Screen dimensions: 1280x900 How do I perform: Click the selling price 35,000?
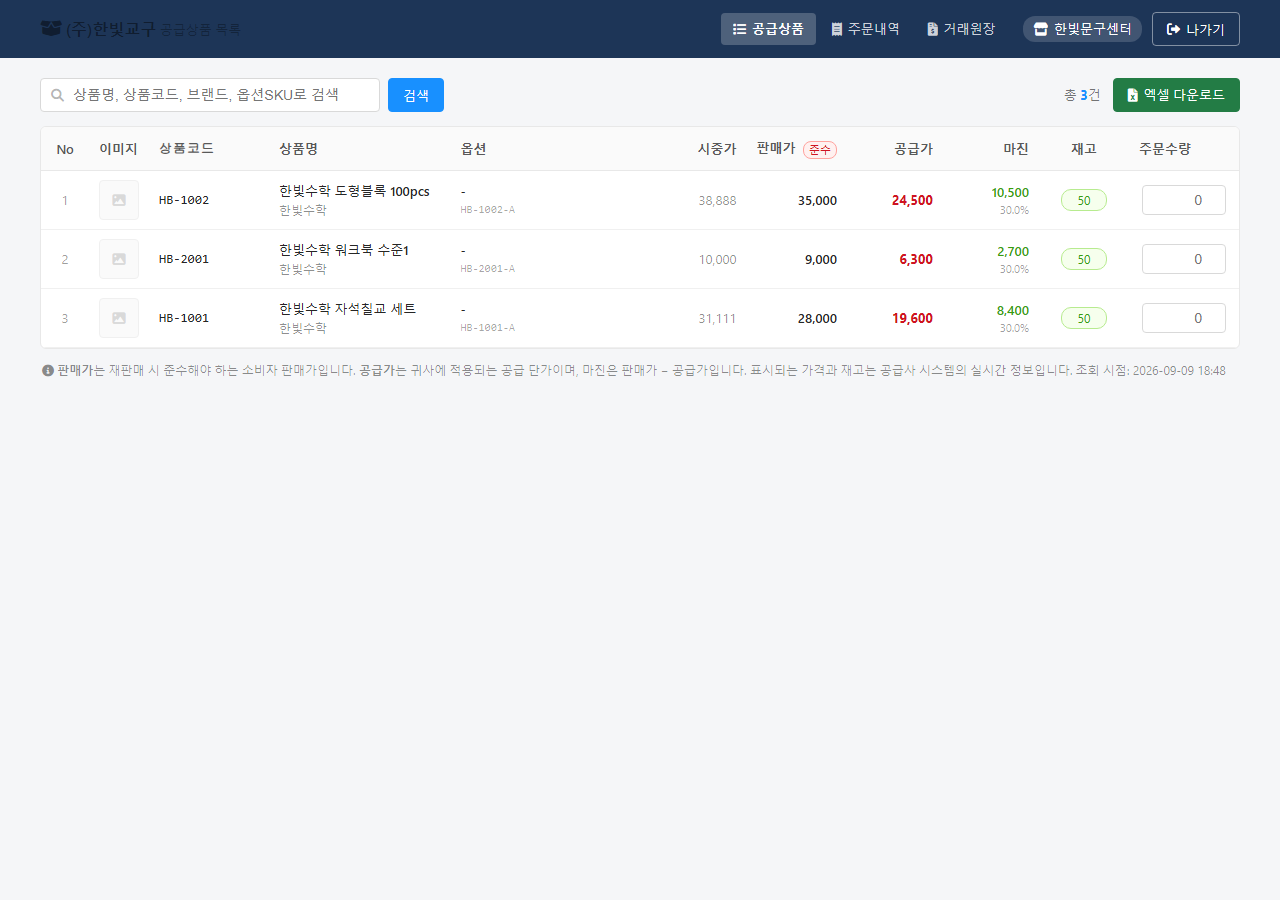(817, 200)
